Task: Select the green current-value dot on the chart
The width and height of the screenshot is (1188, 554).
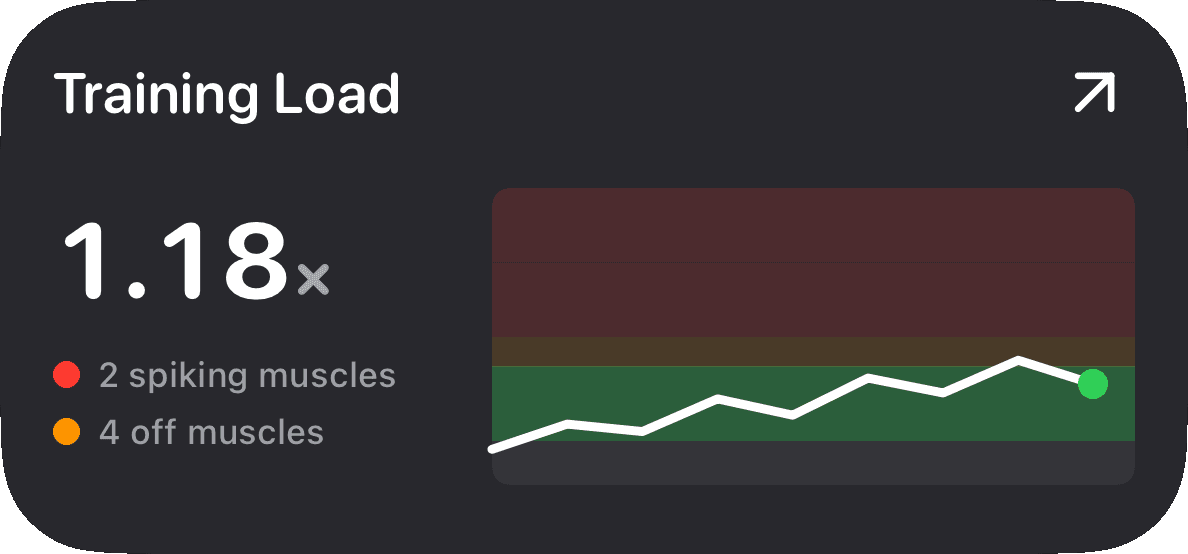Action: (1093, 384)
